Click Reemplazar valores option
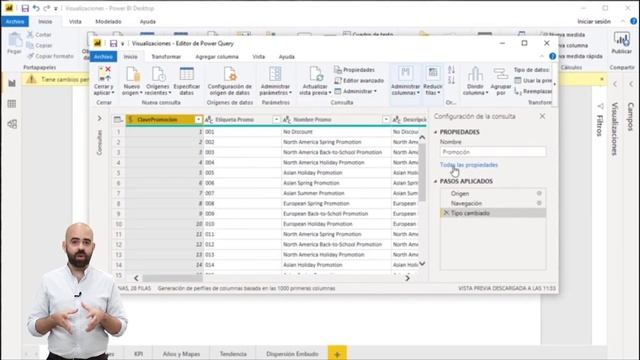This screenshot has height=360, width=640. point(533,91)
